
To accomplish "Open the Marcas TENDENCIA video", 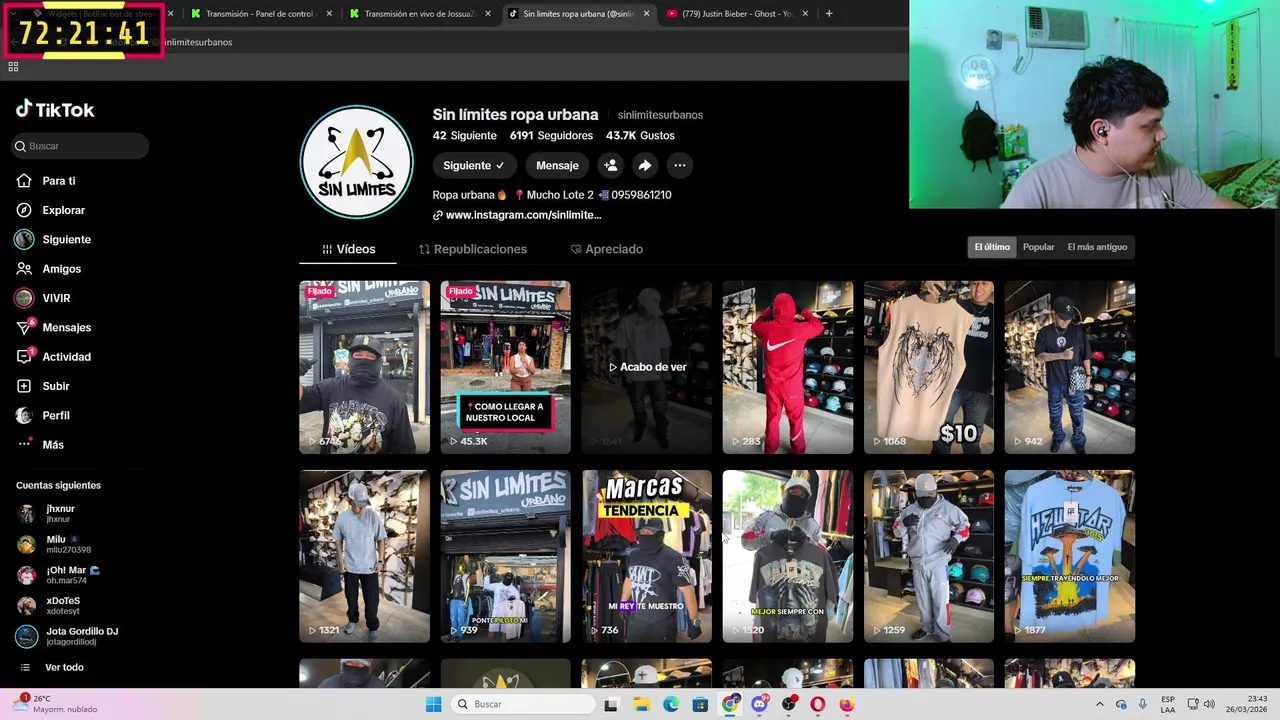I will pos(647,556).
